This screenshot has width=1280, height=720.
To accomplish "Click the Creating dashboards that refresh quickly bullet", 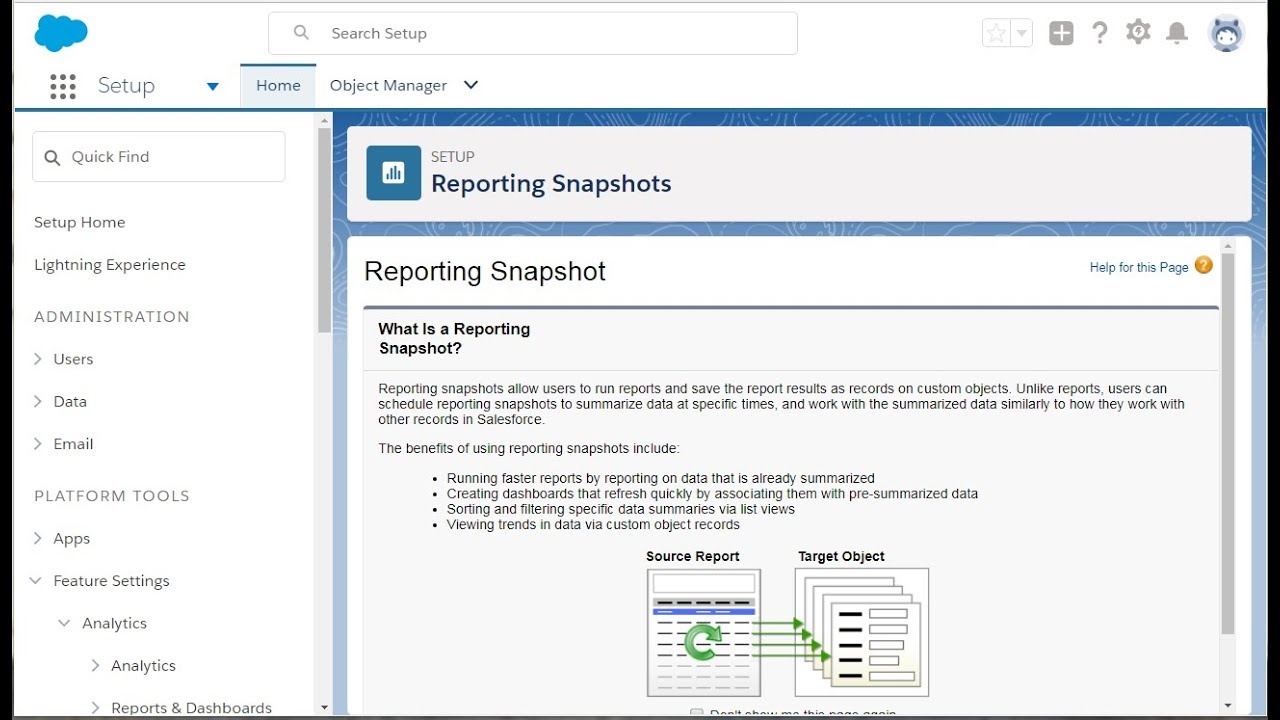I will [712, 494].
